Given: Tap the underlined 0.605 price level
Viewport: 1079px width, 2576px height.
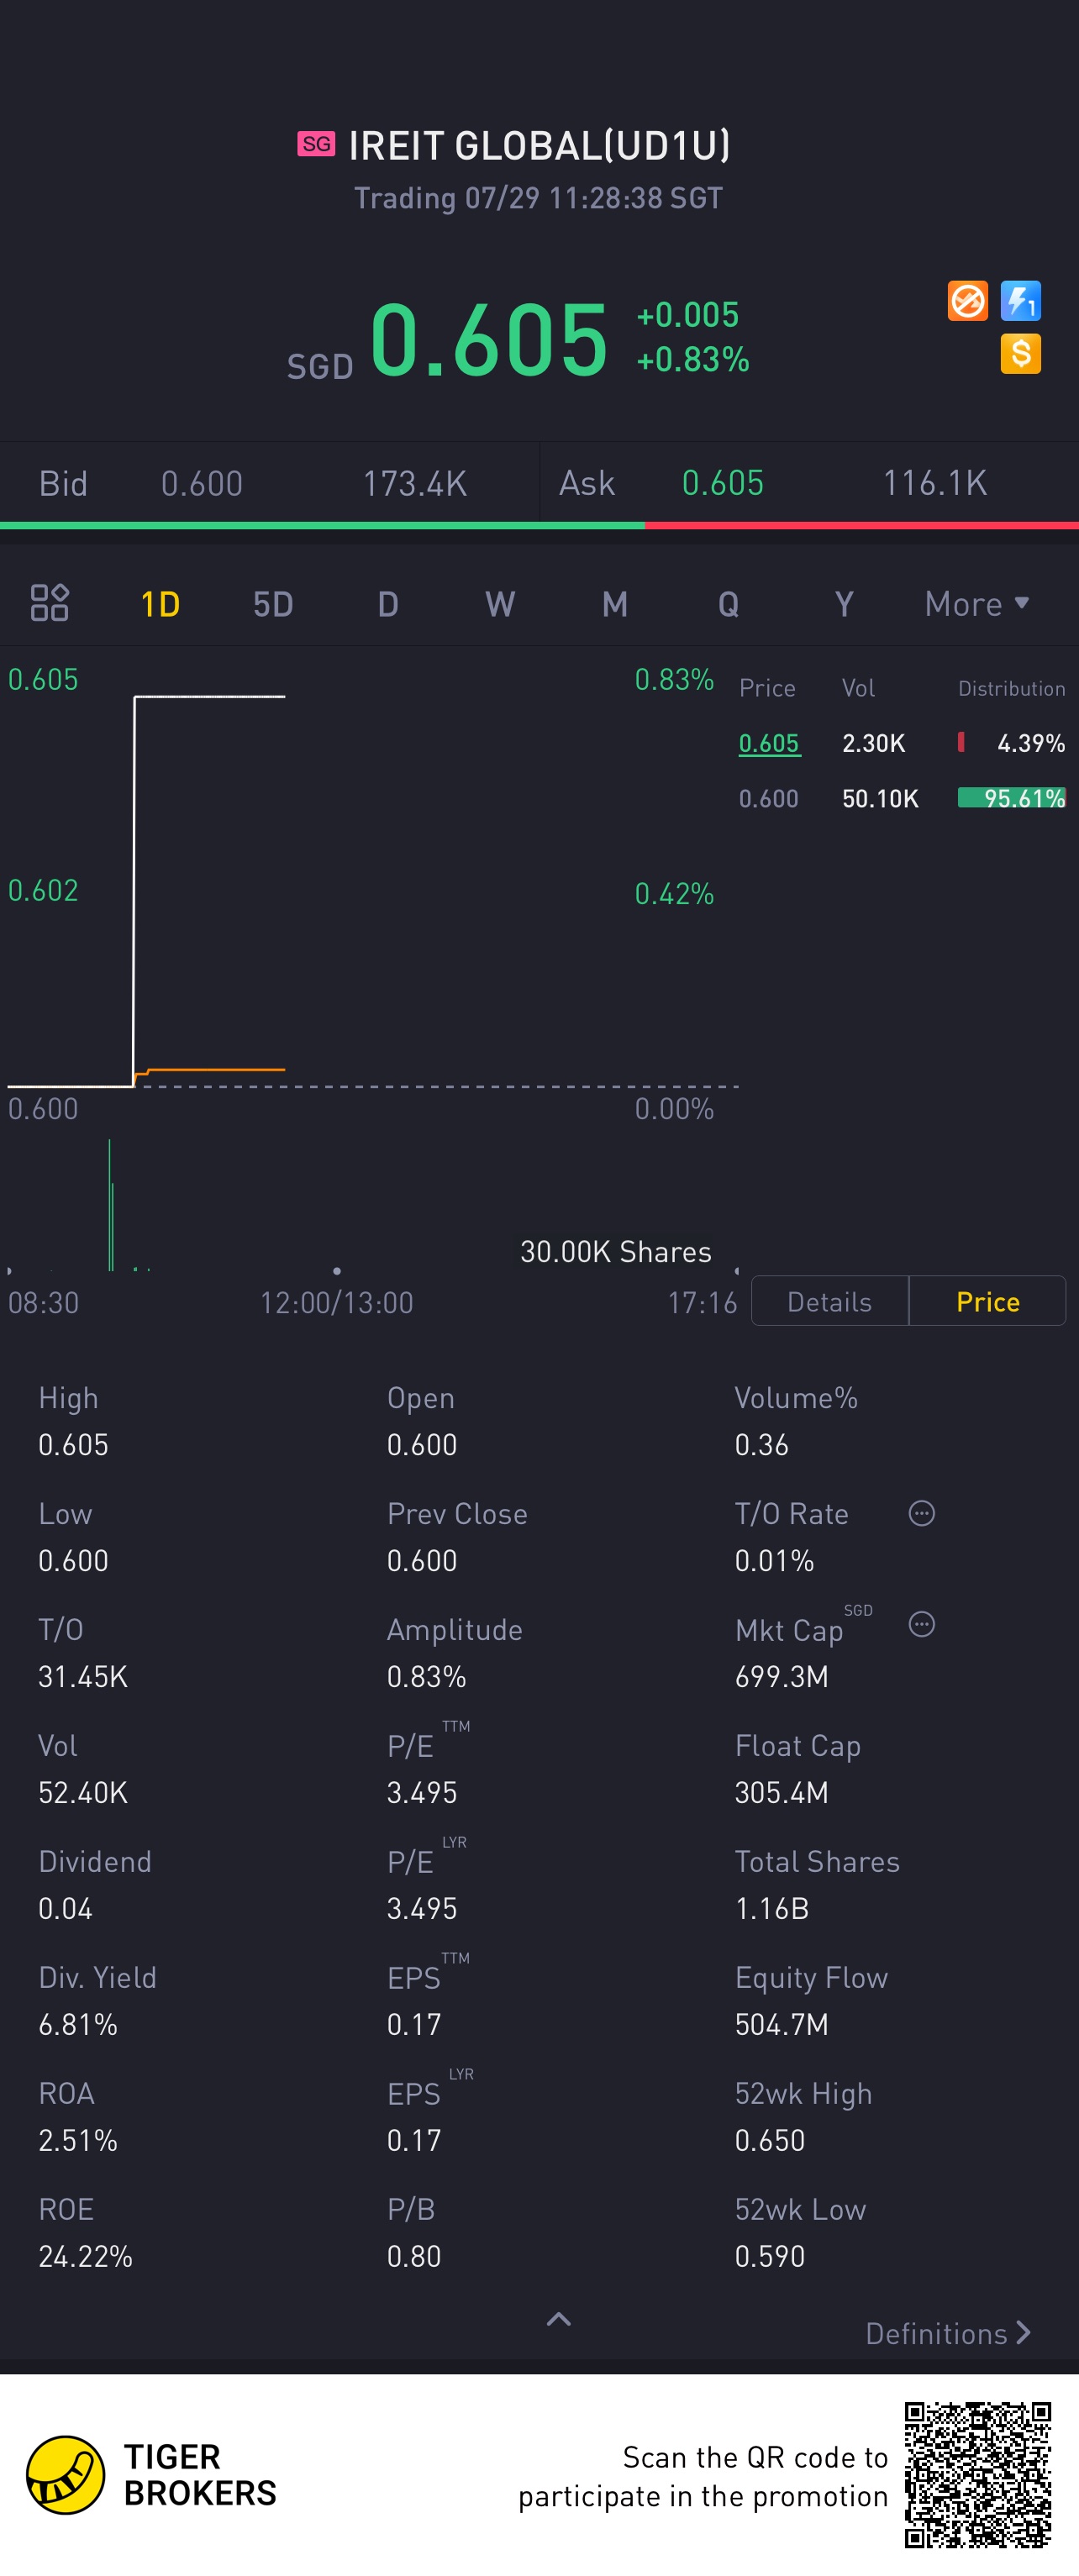Looking at the screenshot, I should tap(769, 743).
